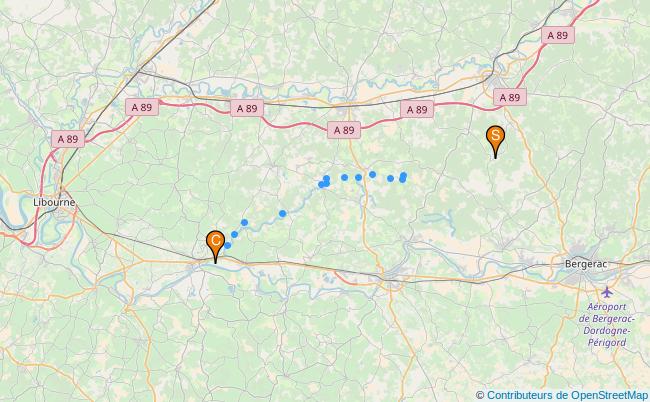Click the orange S map marker
Viewport: 650px width, 402px height.
(x=495, y=141)
